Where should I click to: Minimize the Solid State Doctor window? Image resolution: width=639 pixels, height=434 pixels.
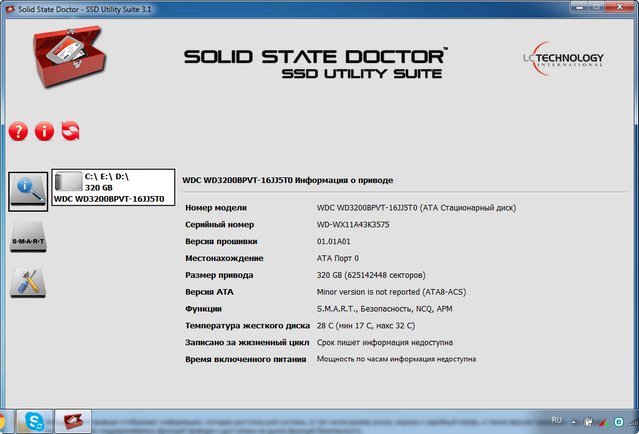tap(580, 7)
